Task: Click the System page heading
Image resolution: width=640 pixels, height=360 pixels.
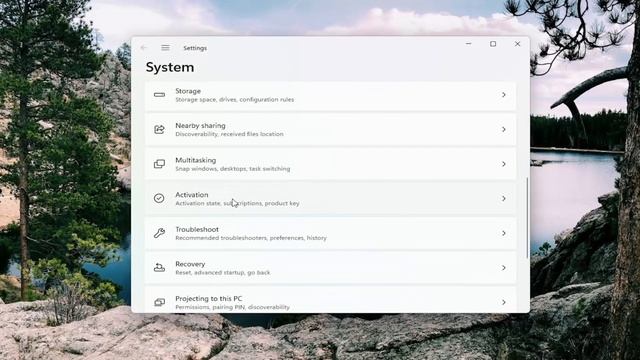Action: [170, 67]
